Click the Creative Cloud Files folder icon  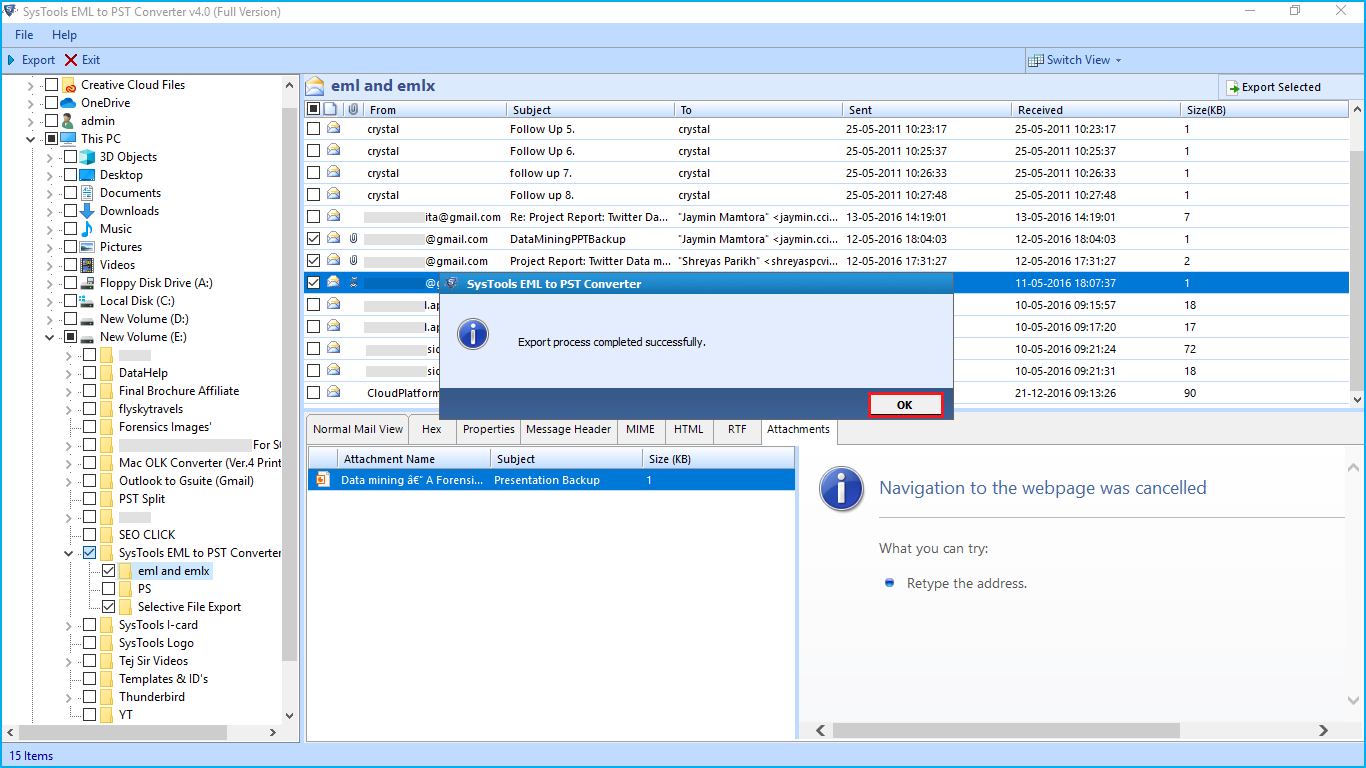(68, 85)
